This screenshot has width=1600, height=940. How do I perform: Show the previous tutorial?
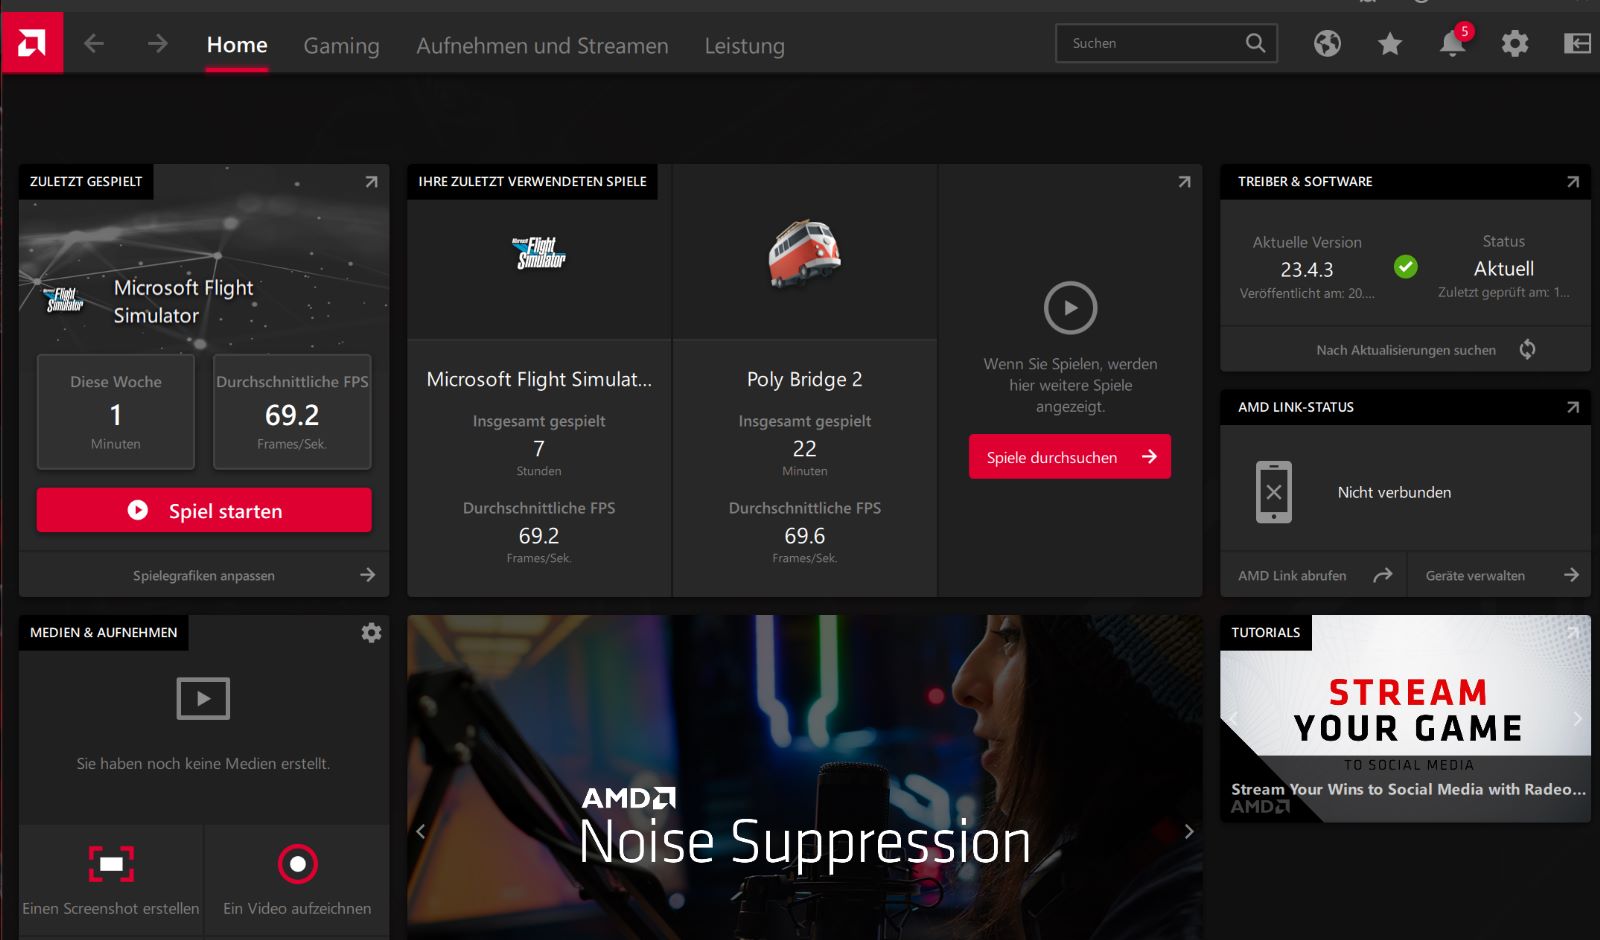pyautogui.click(x=1233, y=718)
